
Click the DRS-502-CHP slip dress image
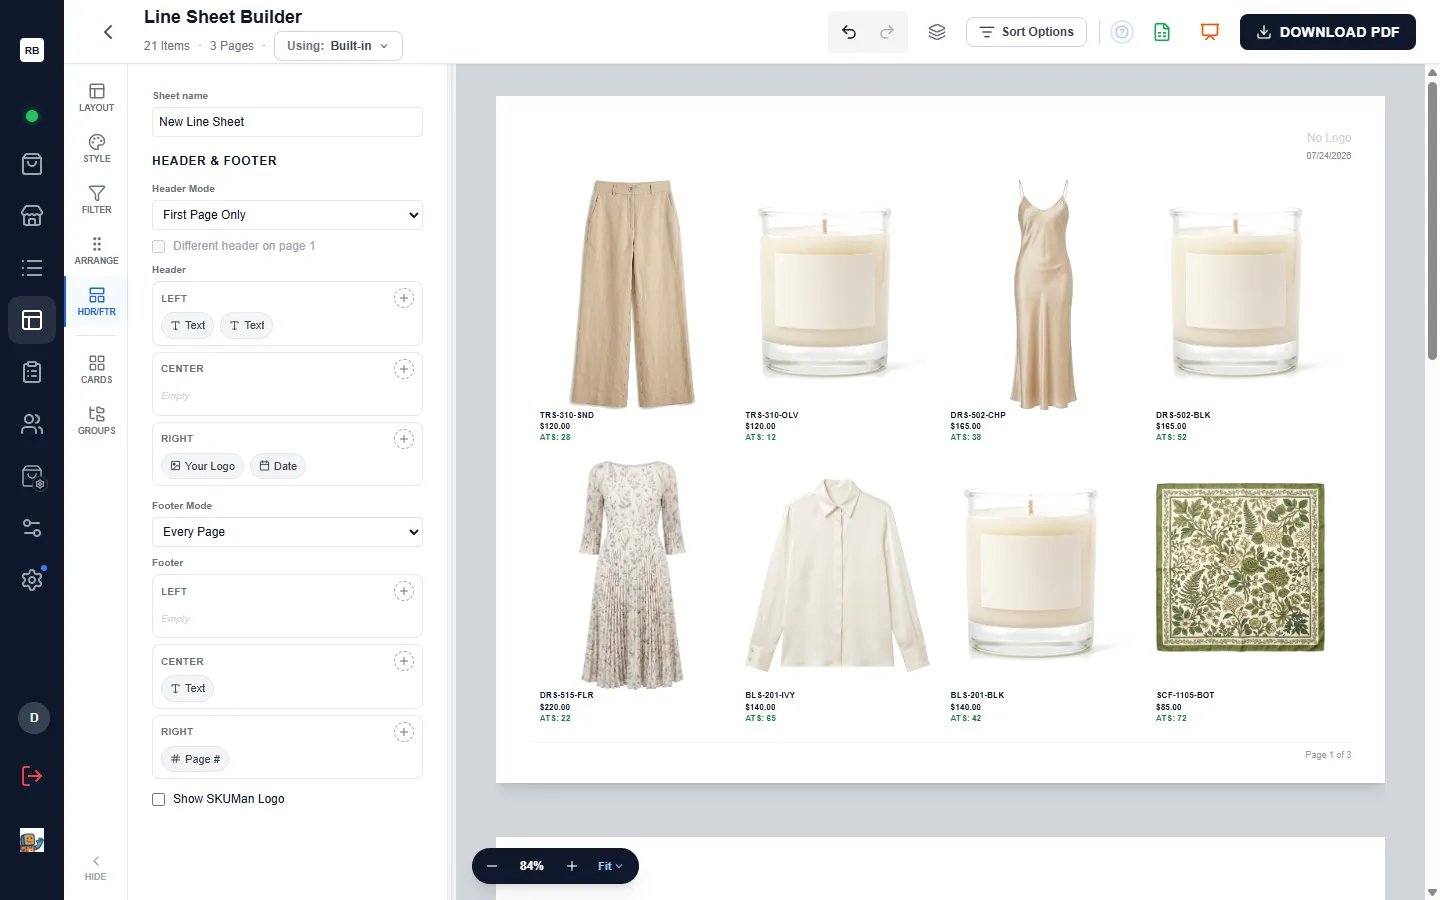tap(1044, 294)
